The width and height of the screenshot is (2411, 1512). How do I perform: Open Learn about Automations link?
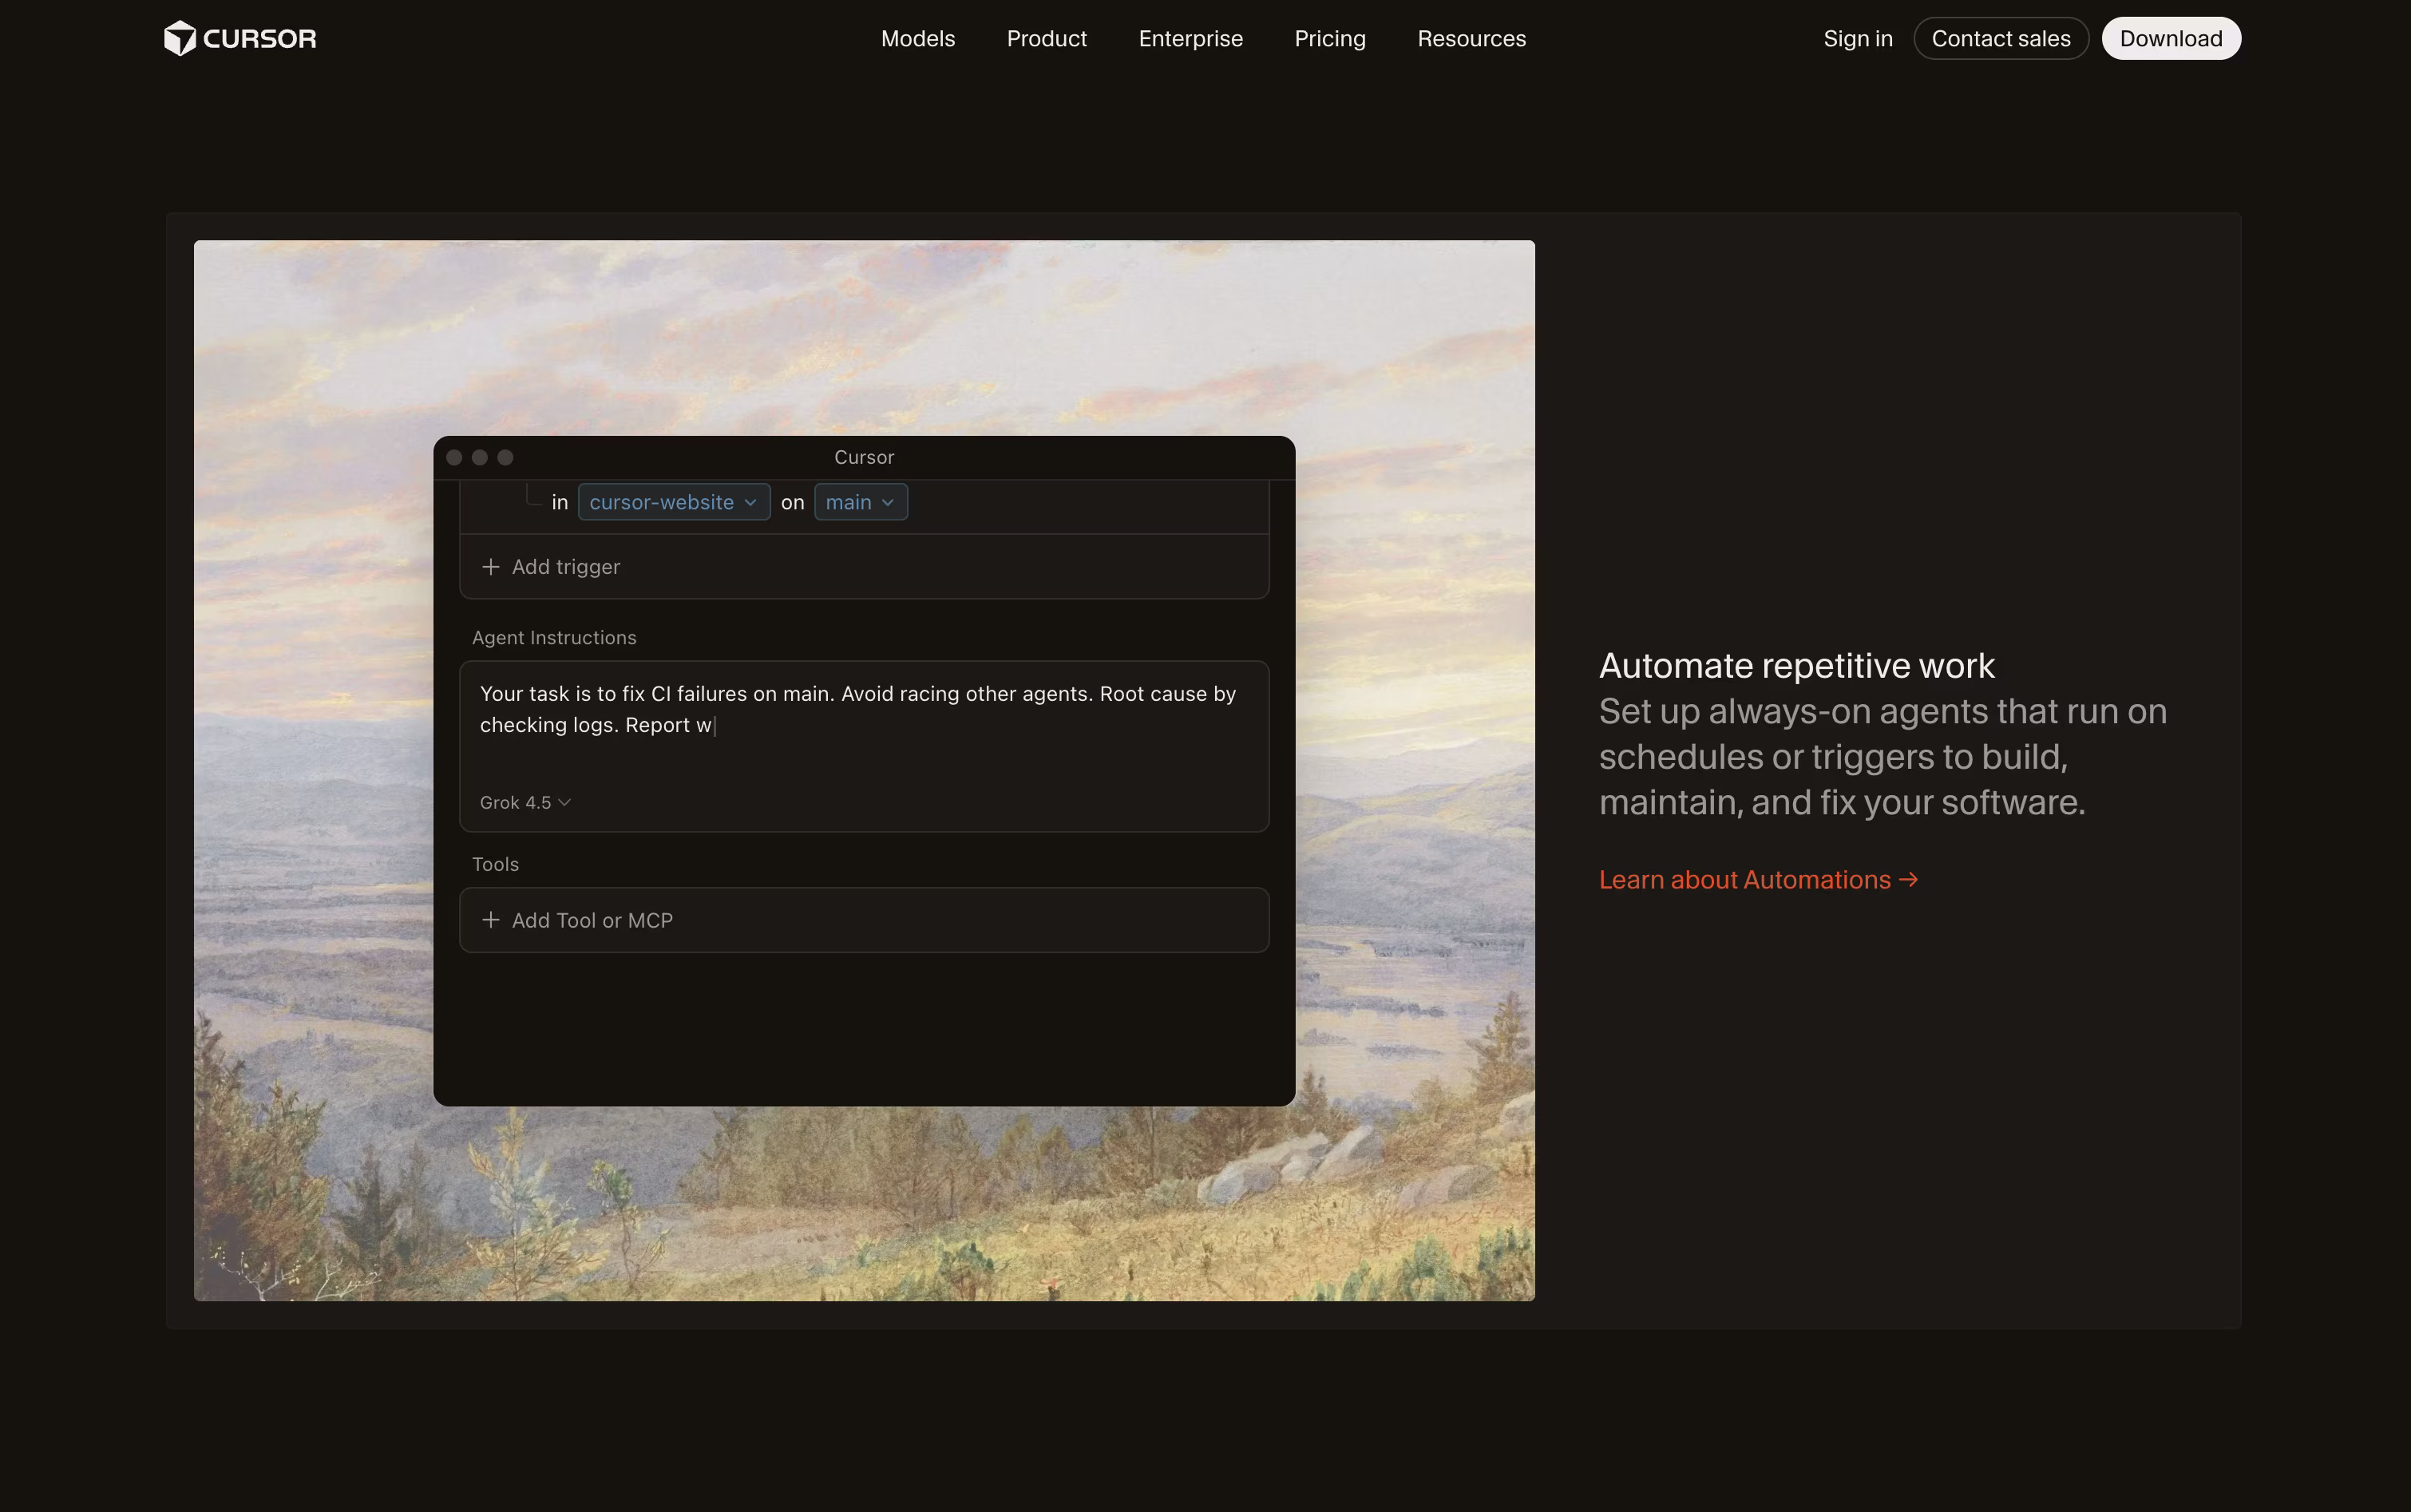(1758, 880)
